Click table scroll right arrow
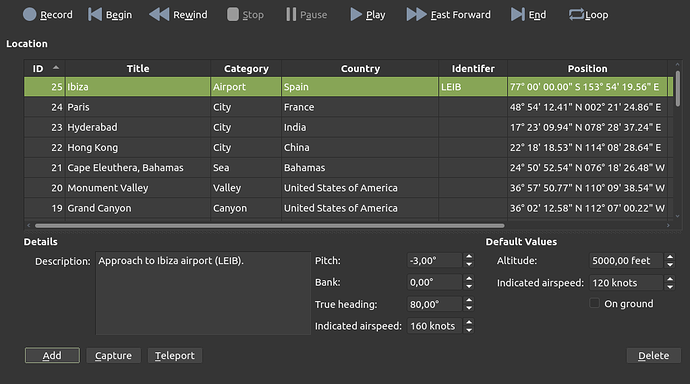Image resolution: width=690 pixels, height=384 pixels. [668, 225]
